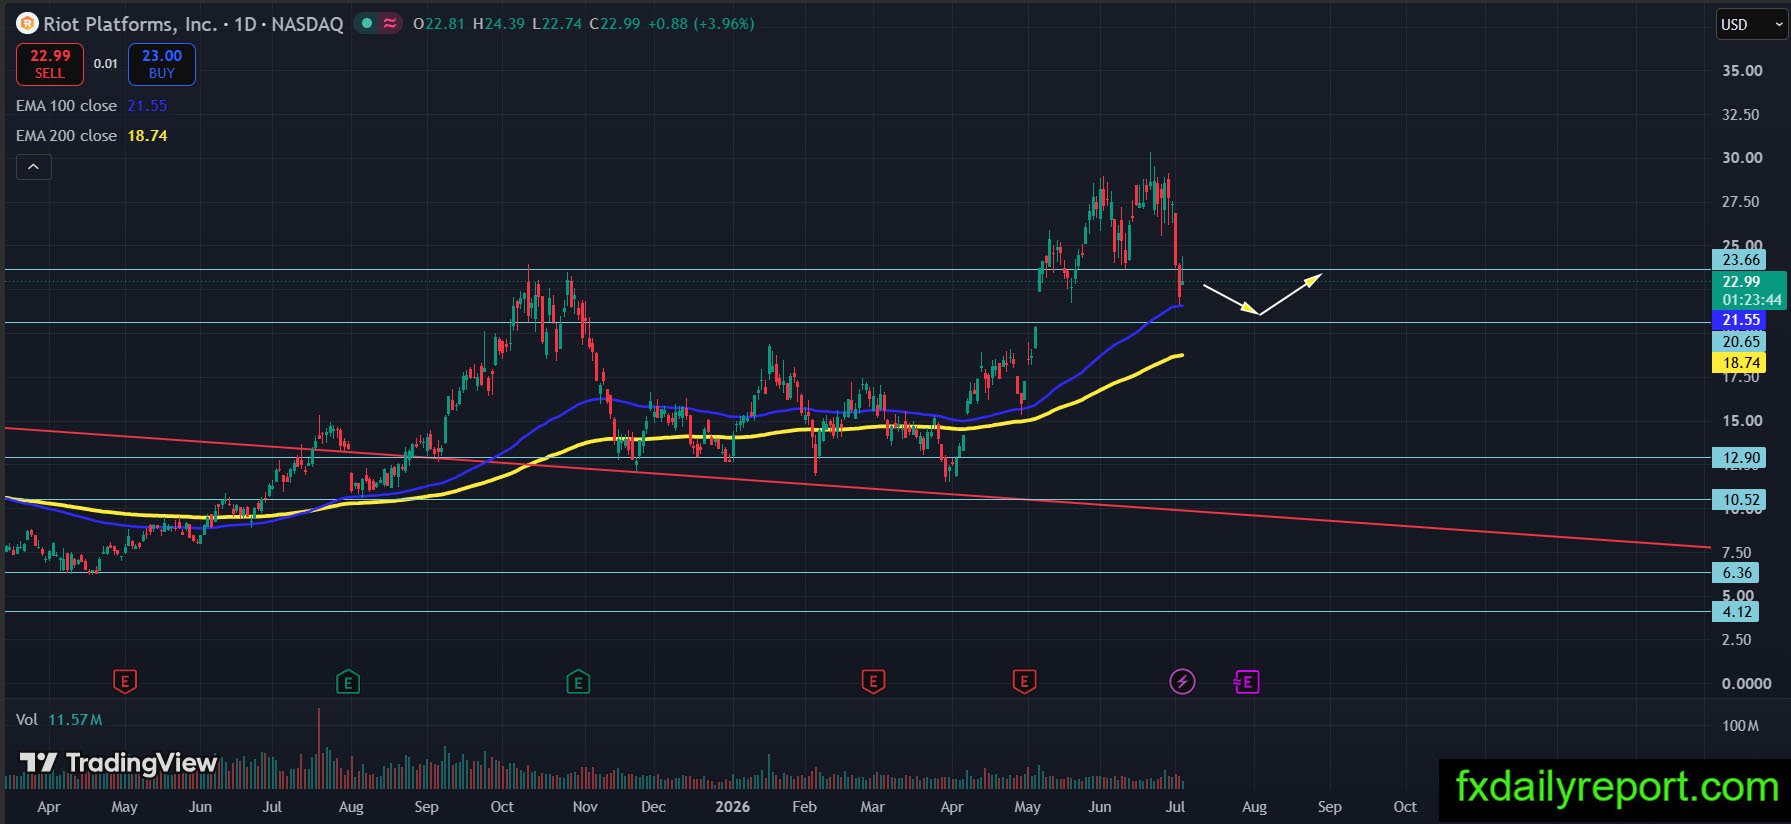Click the Mar label on time axis
Viewport: 1791px width, 824px height.
(872, 807)
